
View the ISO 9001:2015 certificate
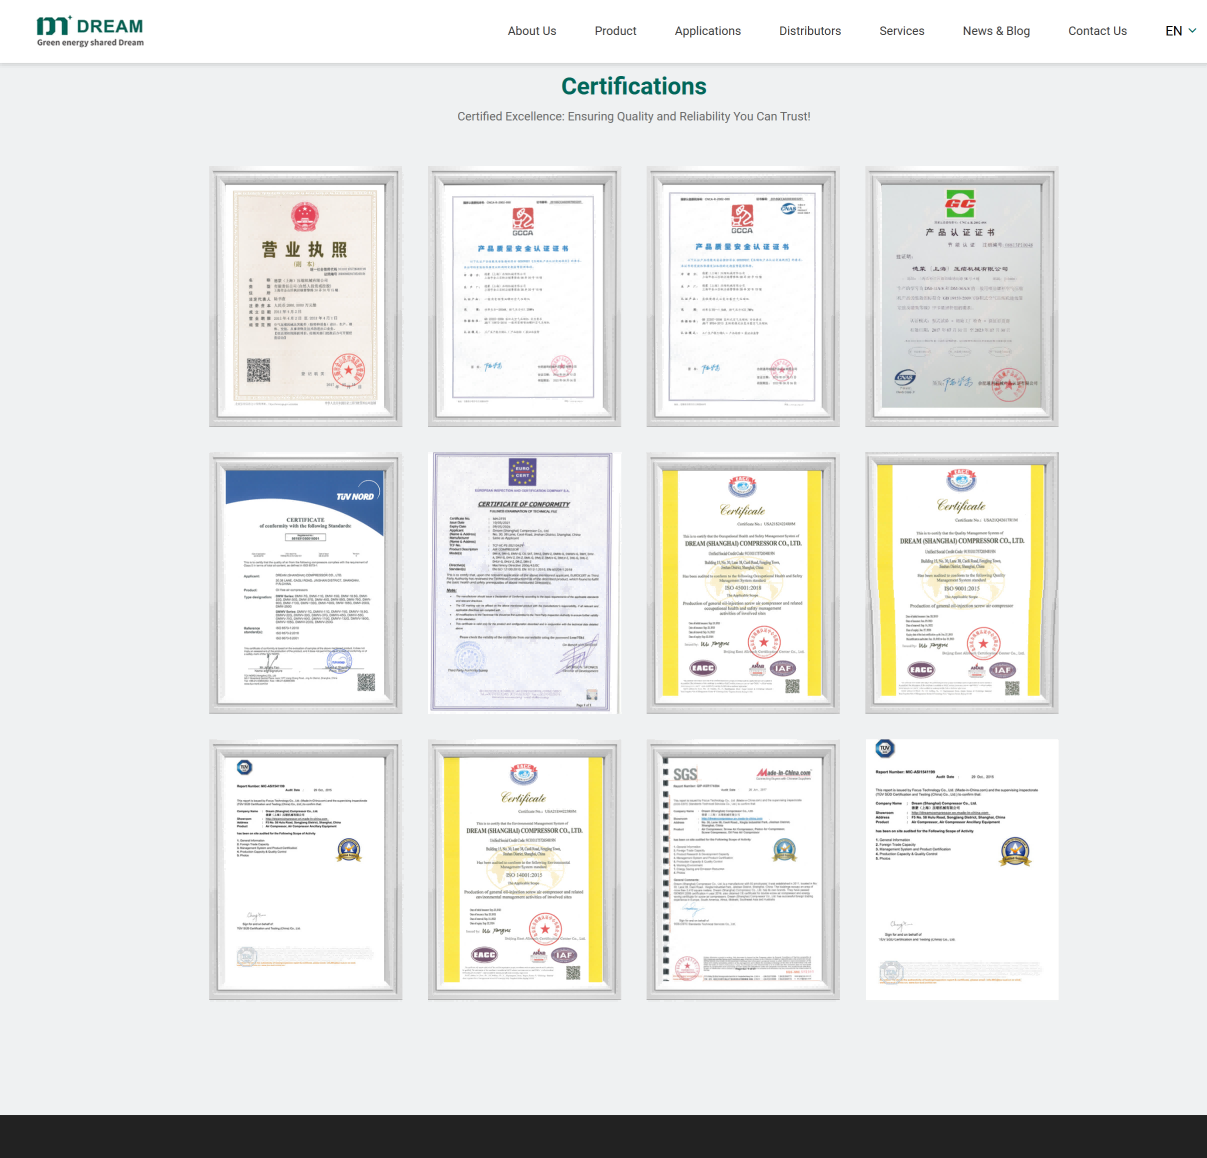pyautogui.click(x=961, y=583)
